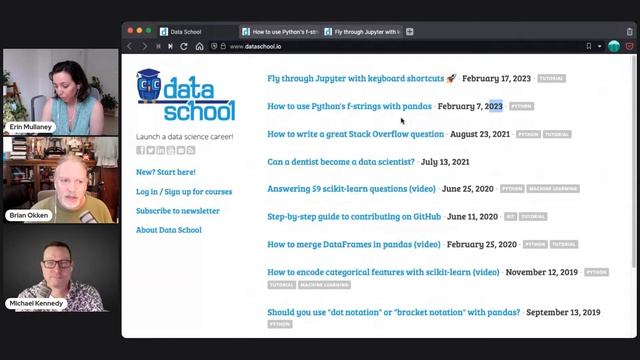Click the fast-forward icon in browser toolbar
This screenshot has width=640, height=360.
pyautogui.click(x=170, y=47)
